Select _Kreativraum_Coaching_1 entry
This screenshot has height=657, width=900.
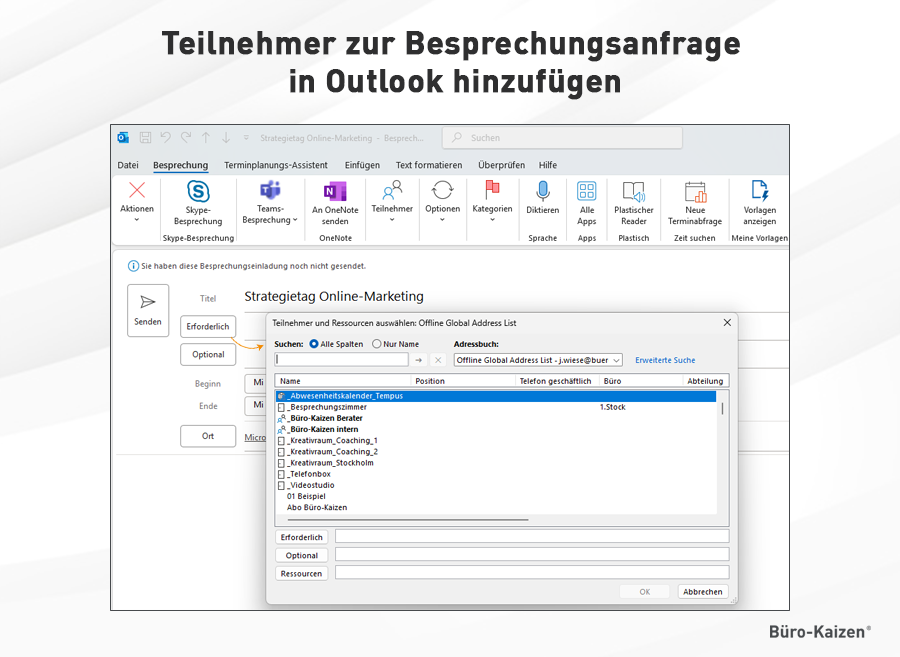pos(496,441)
